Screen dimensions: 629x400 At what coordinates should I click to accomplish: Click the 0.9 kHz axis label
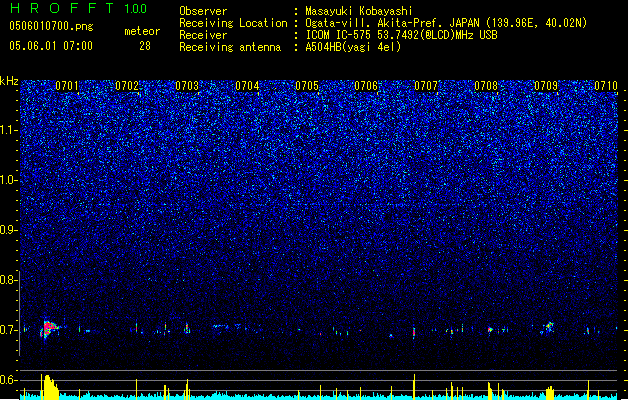click(8, 230)
